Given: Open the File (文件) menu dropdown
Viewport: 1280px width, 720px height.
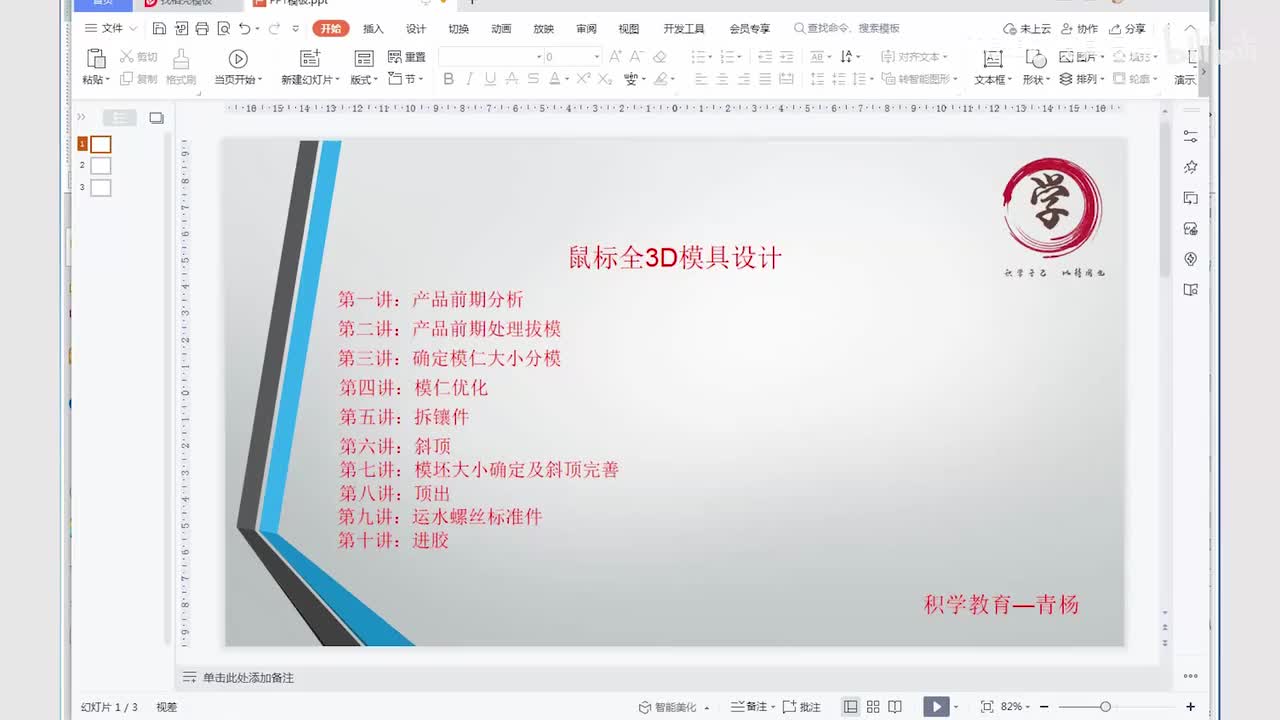Looking at the screenshot, I should [x=111, y=28].
